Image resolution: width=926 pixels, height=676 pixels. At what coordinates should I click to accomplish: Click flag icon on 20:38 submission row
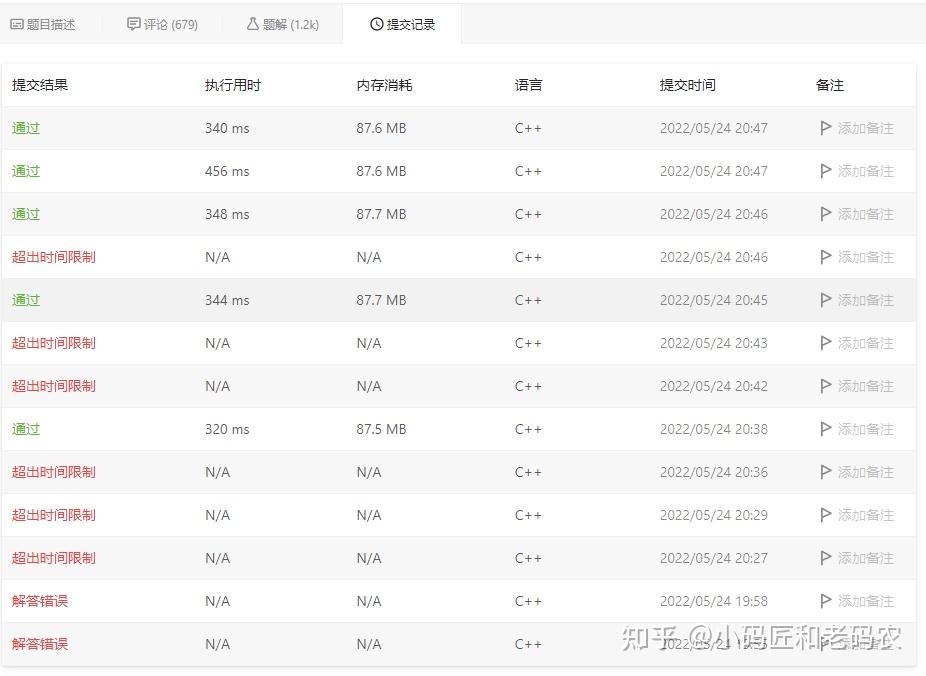(x=826, y=429)
